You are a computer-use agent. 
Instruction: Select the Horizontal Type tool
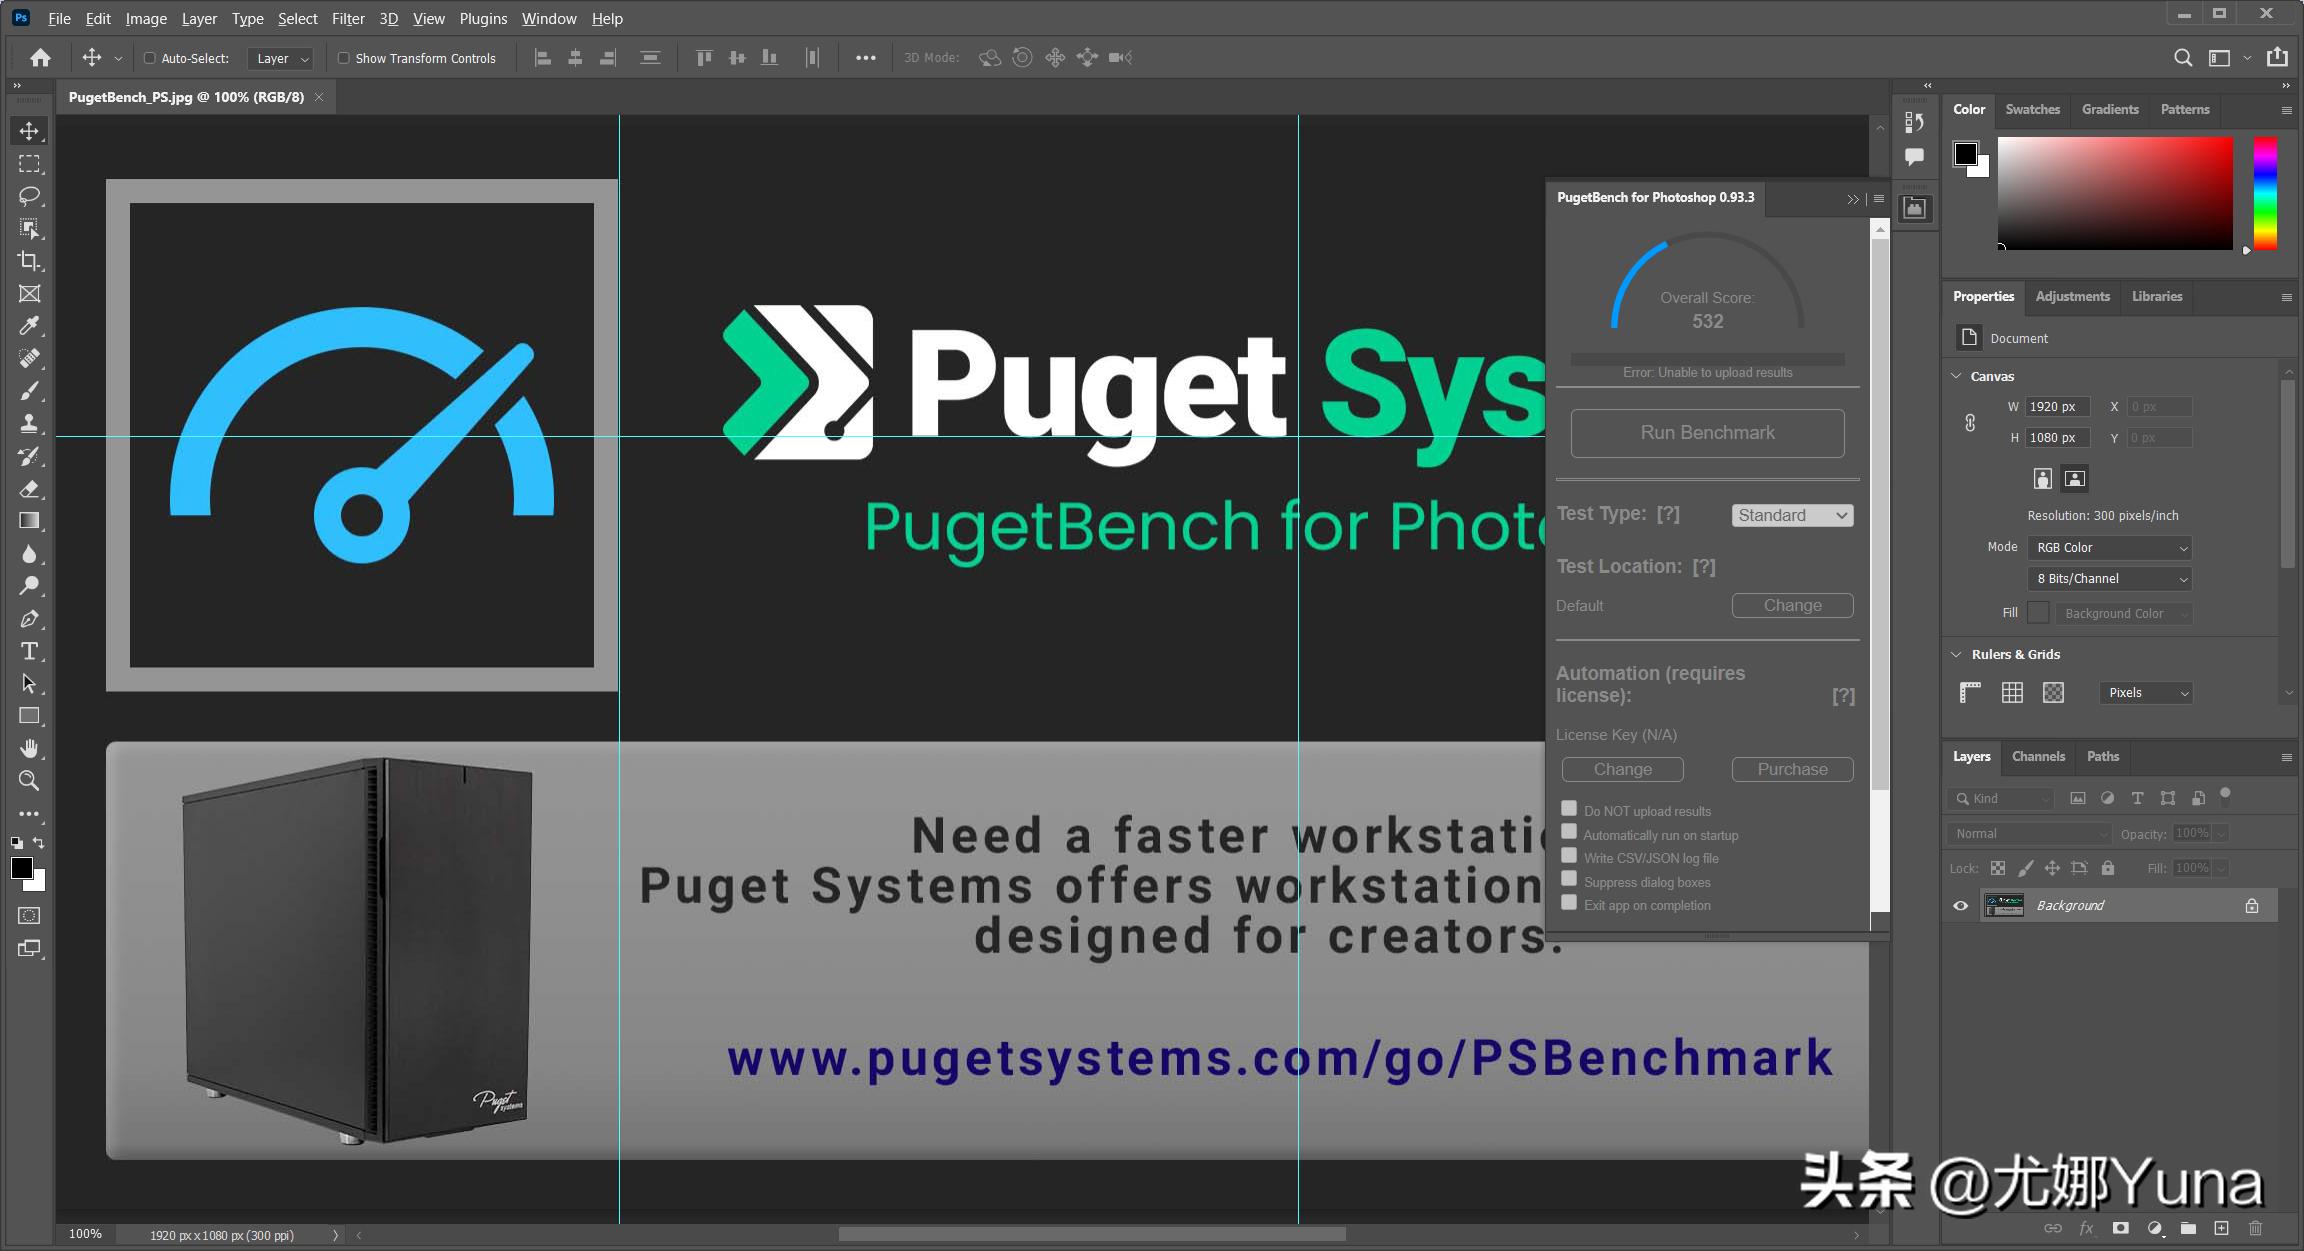[29, 651]
